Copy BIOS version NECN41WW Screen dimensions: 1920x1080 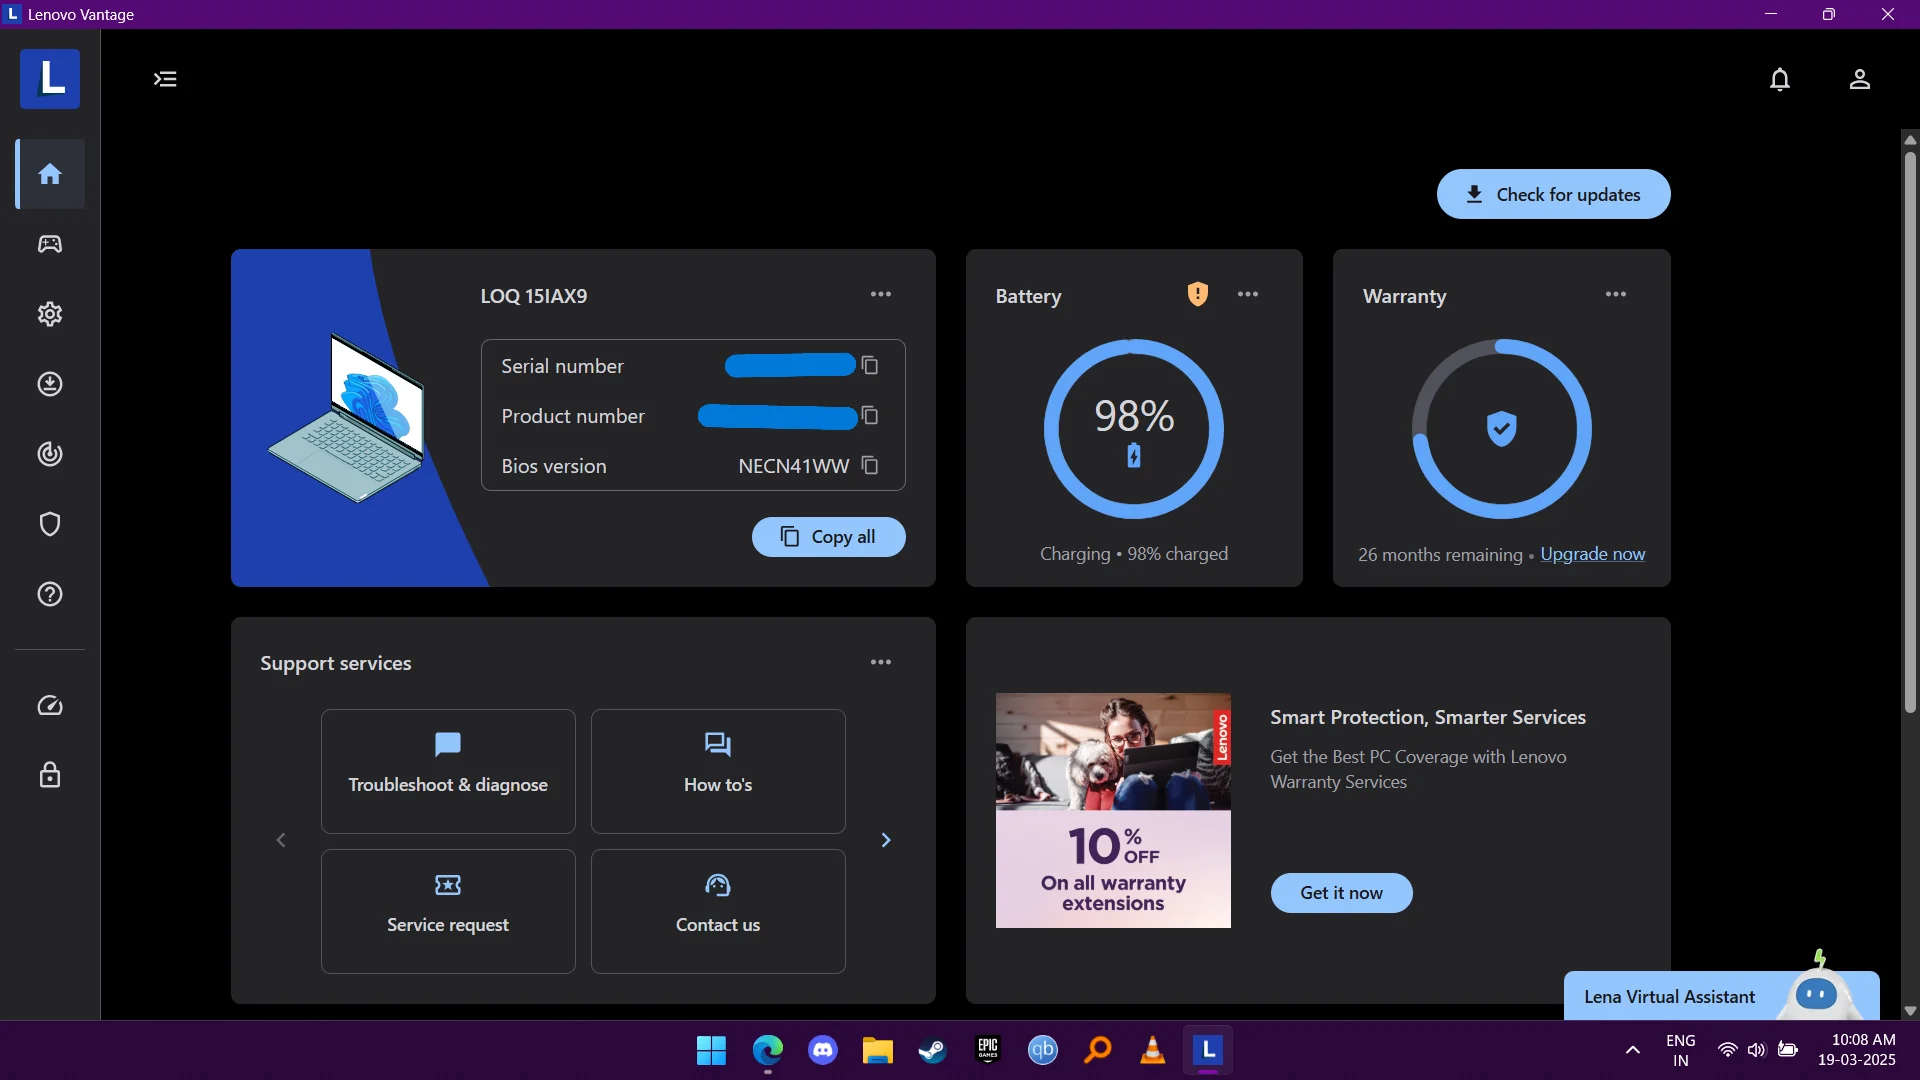point(869,466)
